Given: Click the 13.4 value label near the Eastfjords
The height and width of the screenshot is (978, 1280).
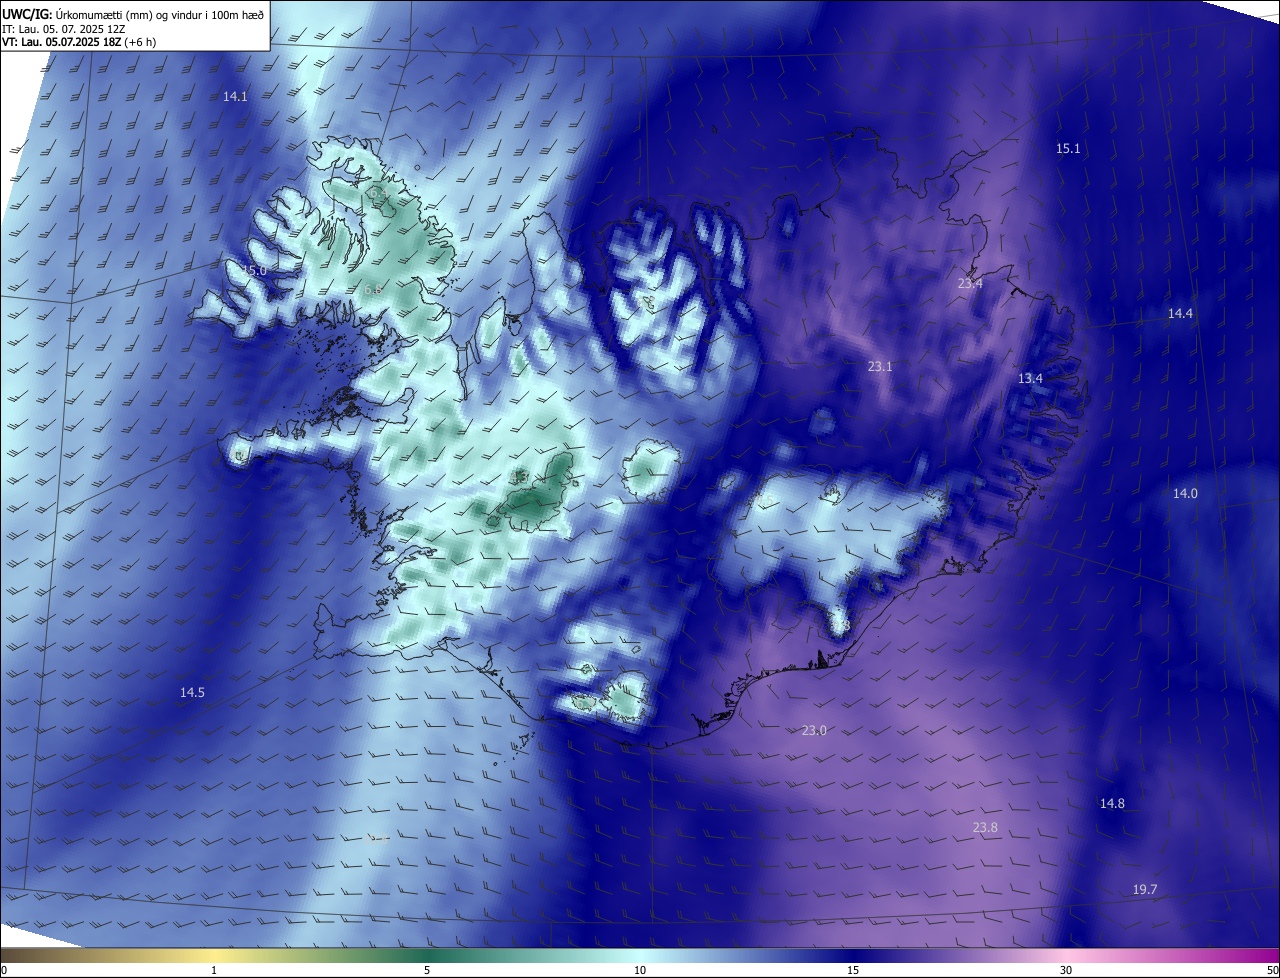Looking at the screenshot, I should 1030,378.
